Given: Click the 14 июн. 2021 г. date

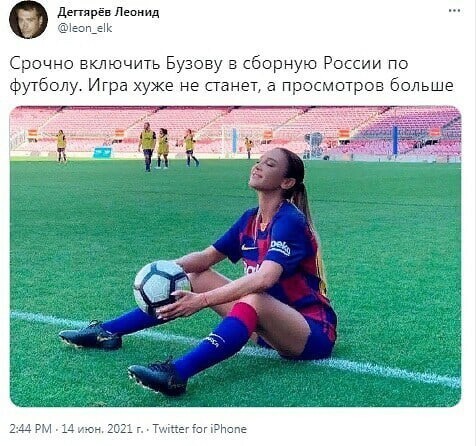Looking at the screenshot, I should pyautogui.click(x=103, y=429).
